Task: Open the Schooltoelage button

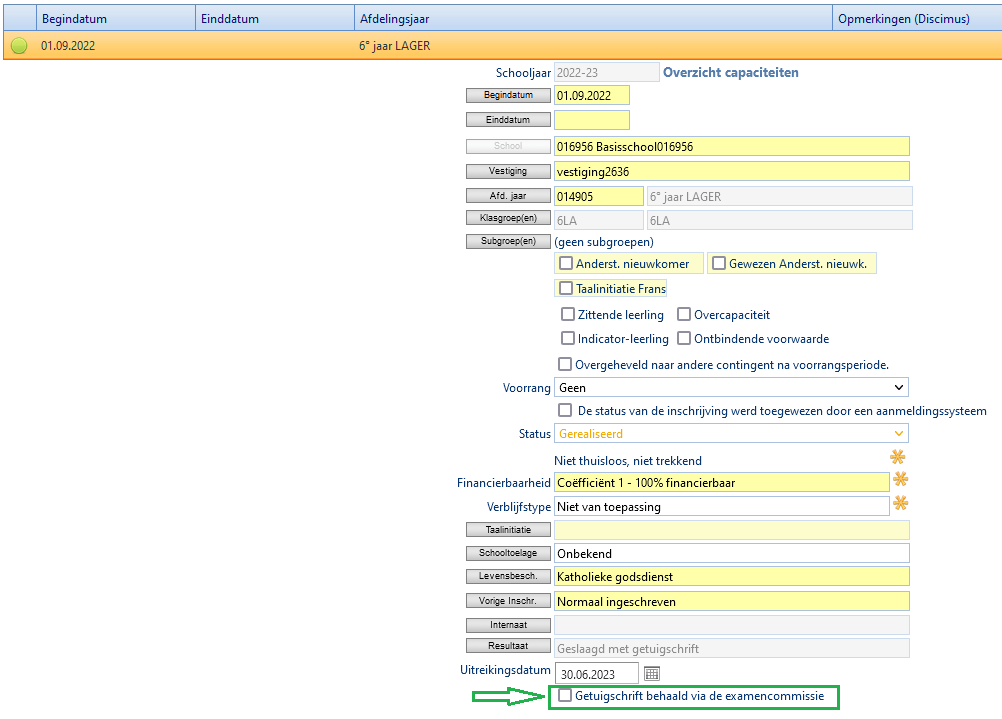Action: (x=508, y=553)
